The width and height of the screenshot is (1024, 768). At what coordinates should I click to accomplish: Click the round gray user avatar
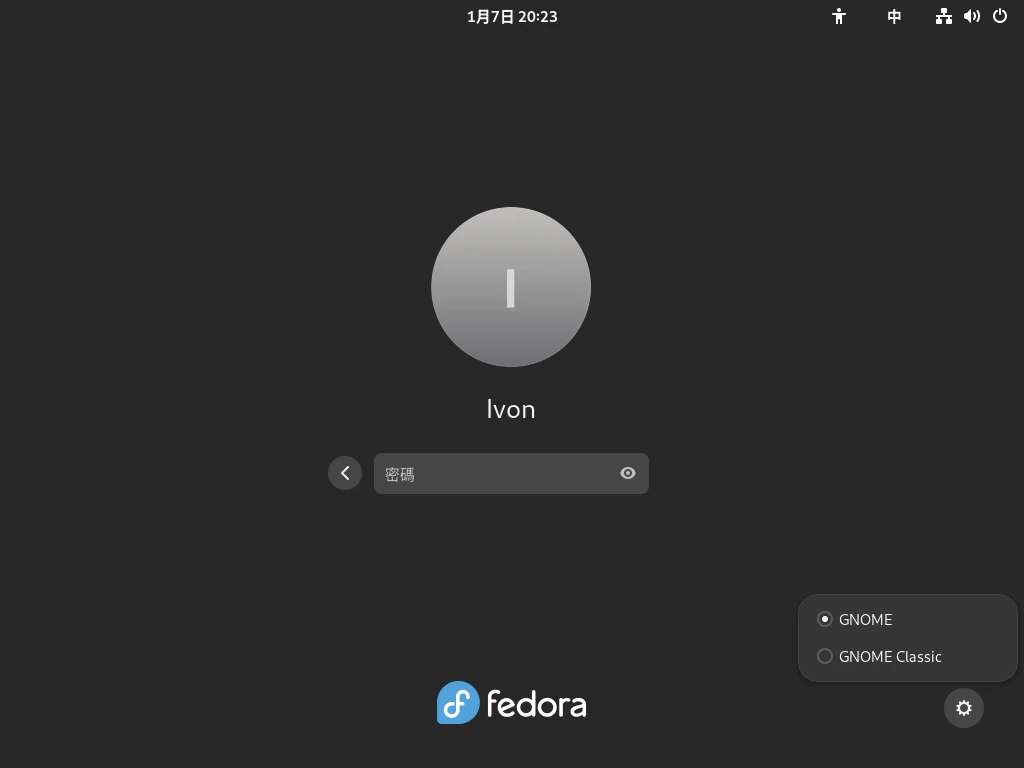tap(511, 287)
